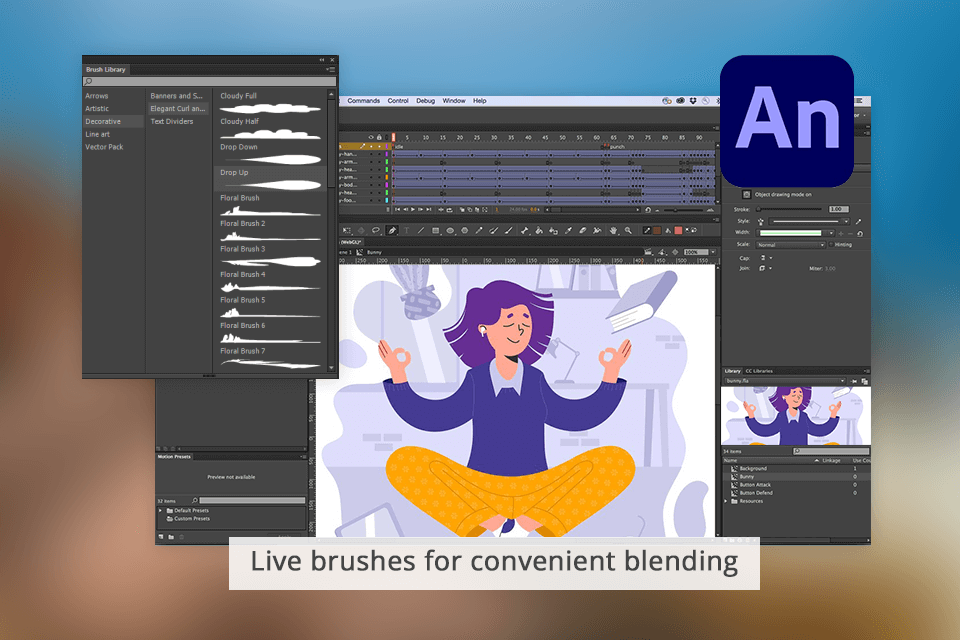The image size is (960, 640).
Task: Select the Oval tool
Action: (x=450, y=230)
